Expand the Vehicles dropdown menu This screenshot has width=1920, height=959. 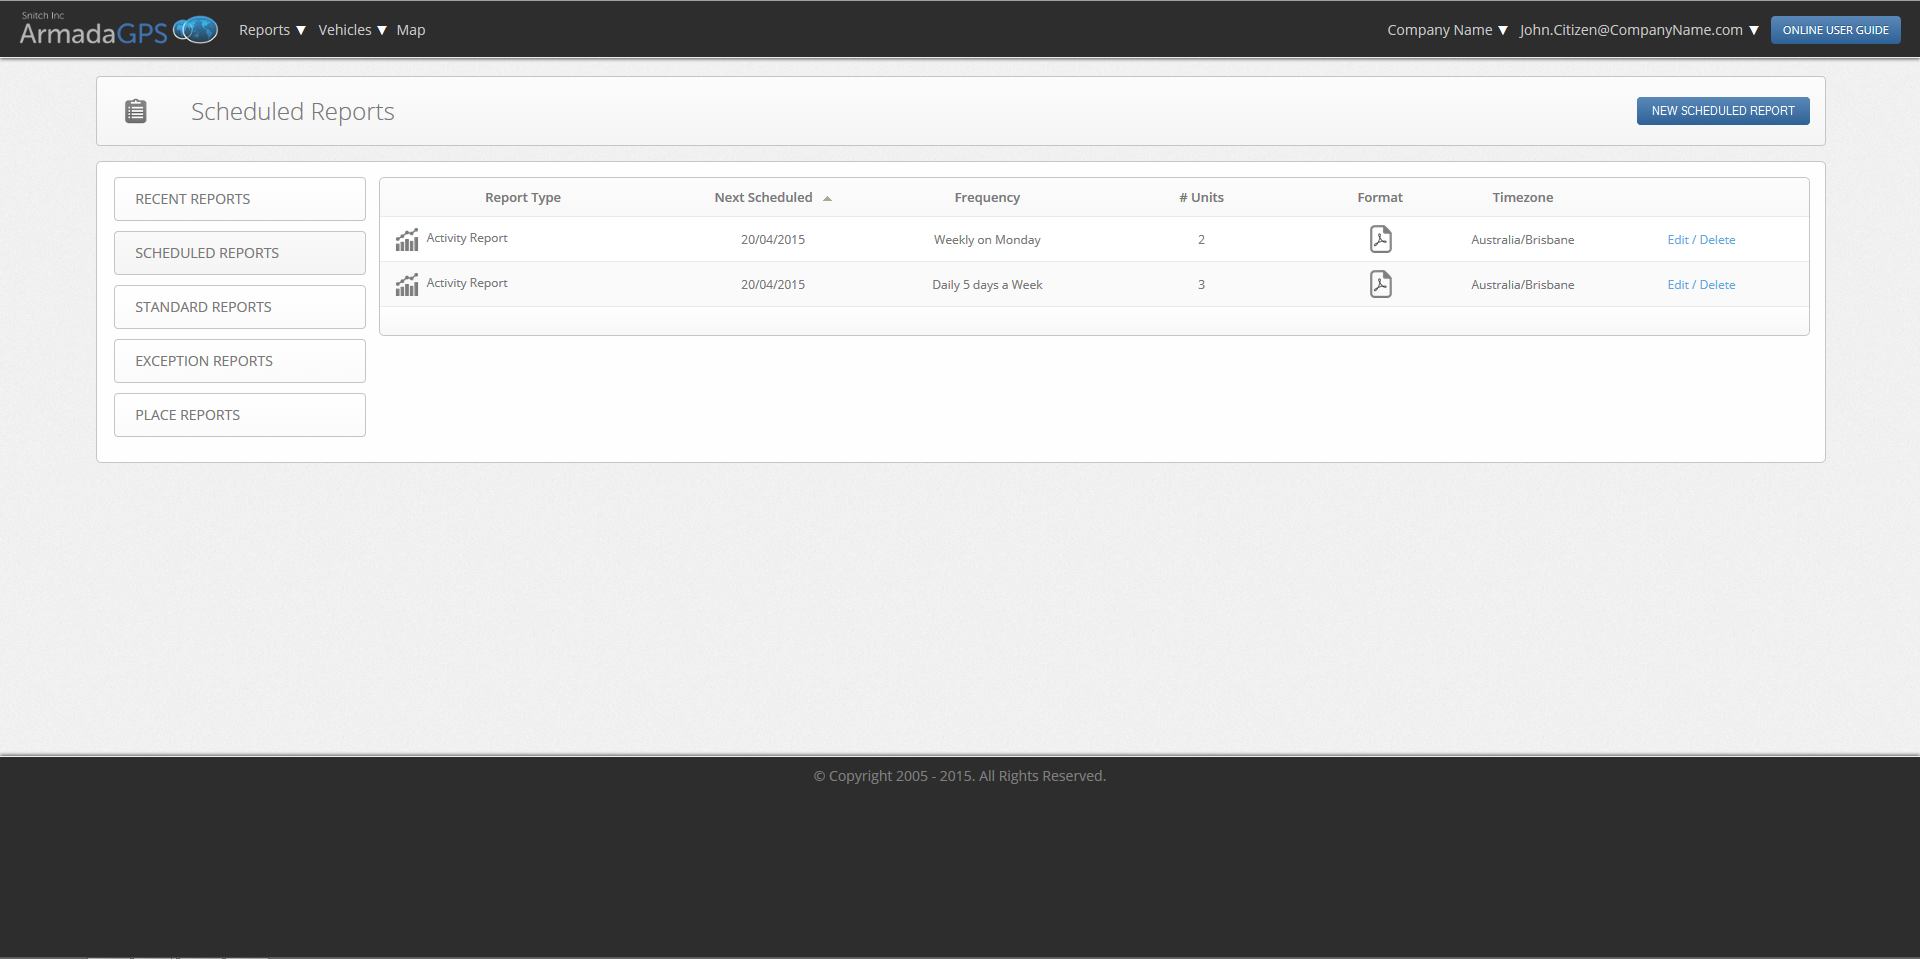pyautogui.click(x=352, y=30)
